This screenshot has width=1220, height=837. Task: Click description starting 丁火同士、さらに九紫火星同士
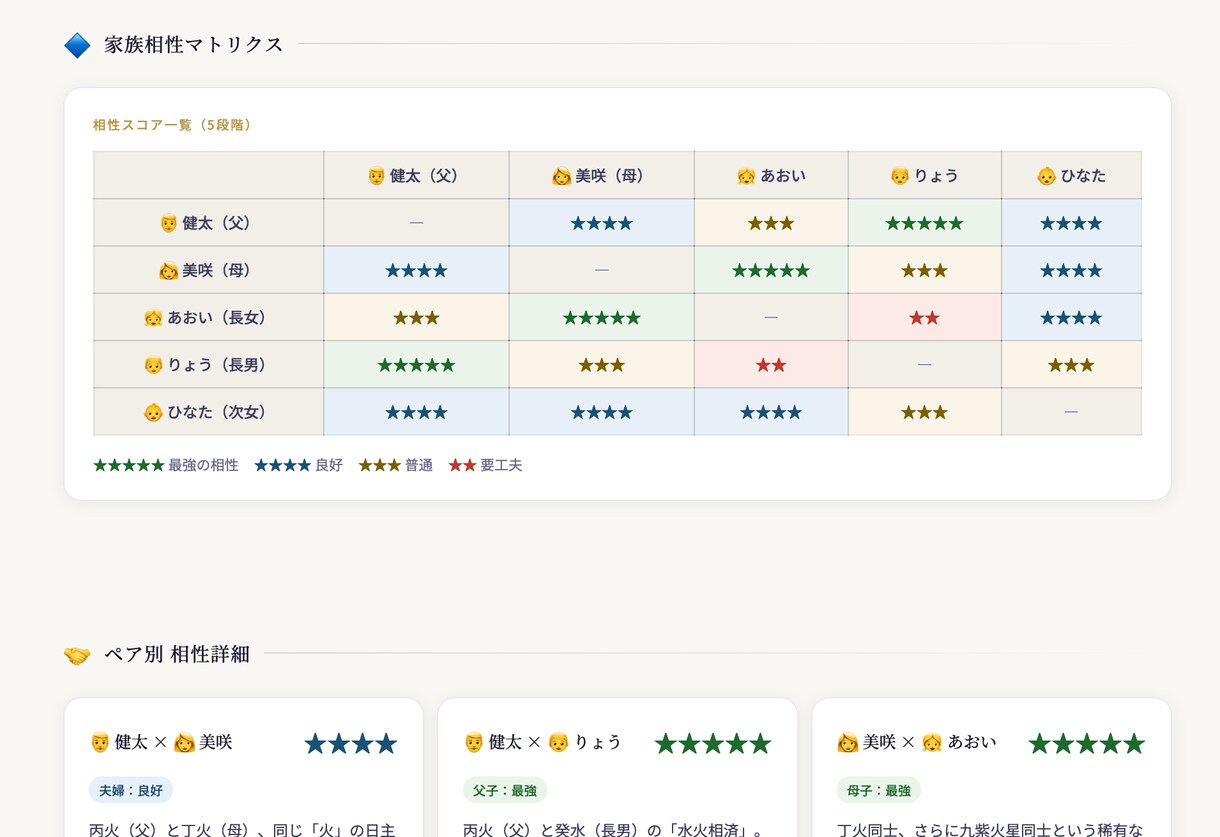990,829
